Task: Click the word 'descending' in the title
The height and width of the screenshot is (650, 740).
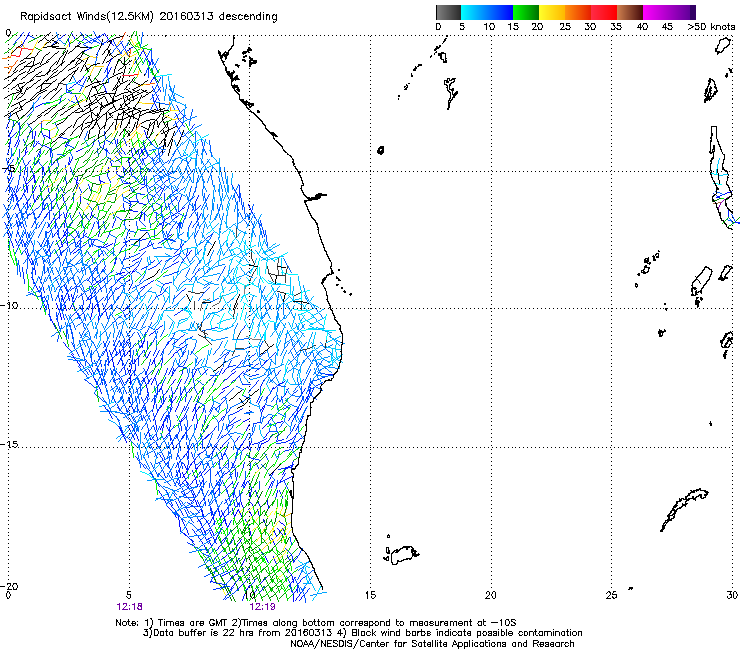Action: (x=248, y=17)
